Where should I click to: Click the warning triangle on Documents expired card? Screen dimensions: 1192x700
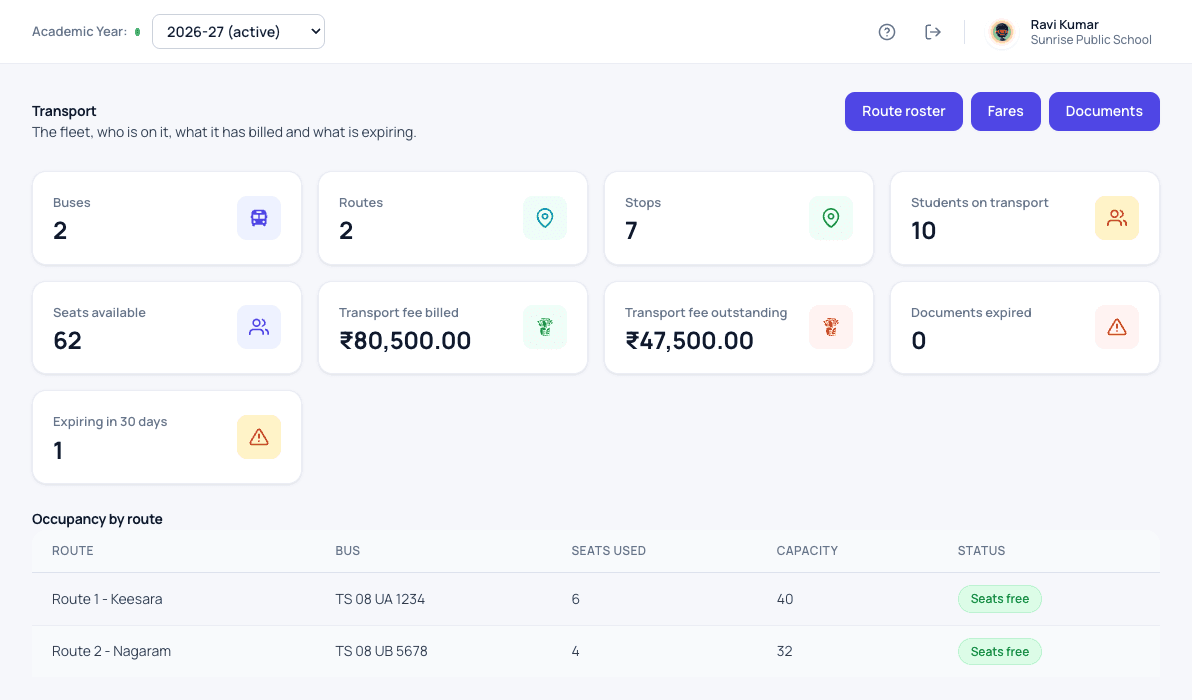1117,328
